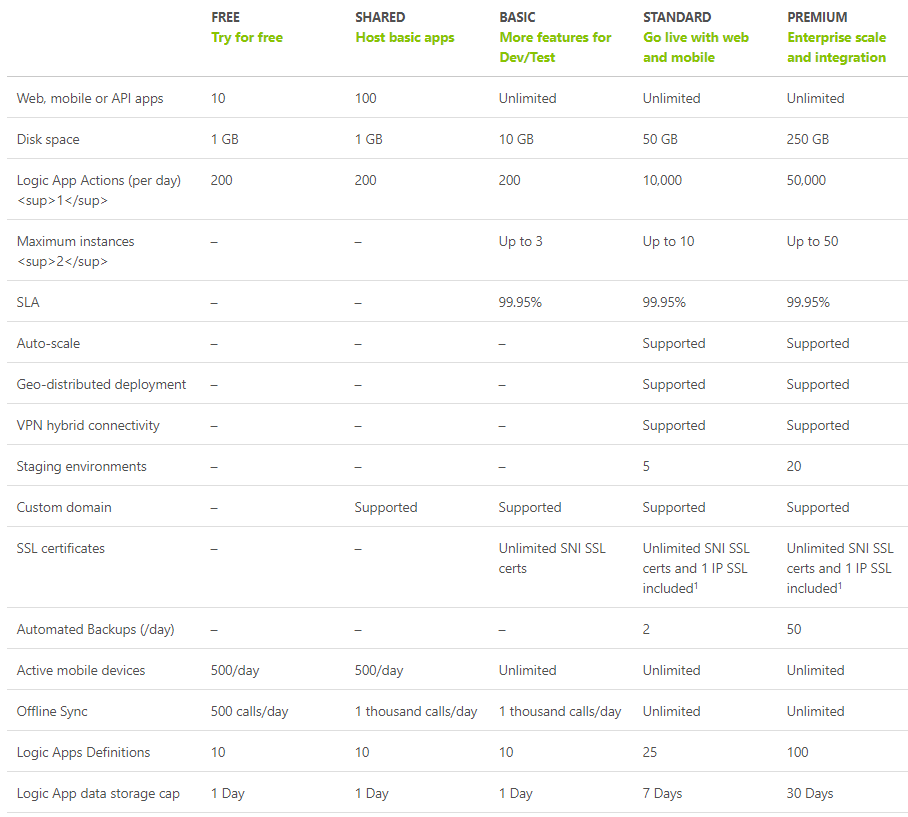
Task: Select the 'Geo-distributed deployment' row label
Action: (101, 384)
